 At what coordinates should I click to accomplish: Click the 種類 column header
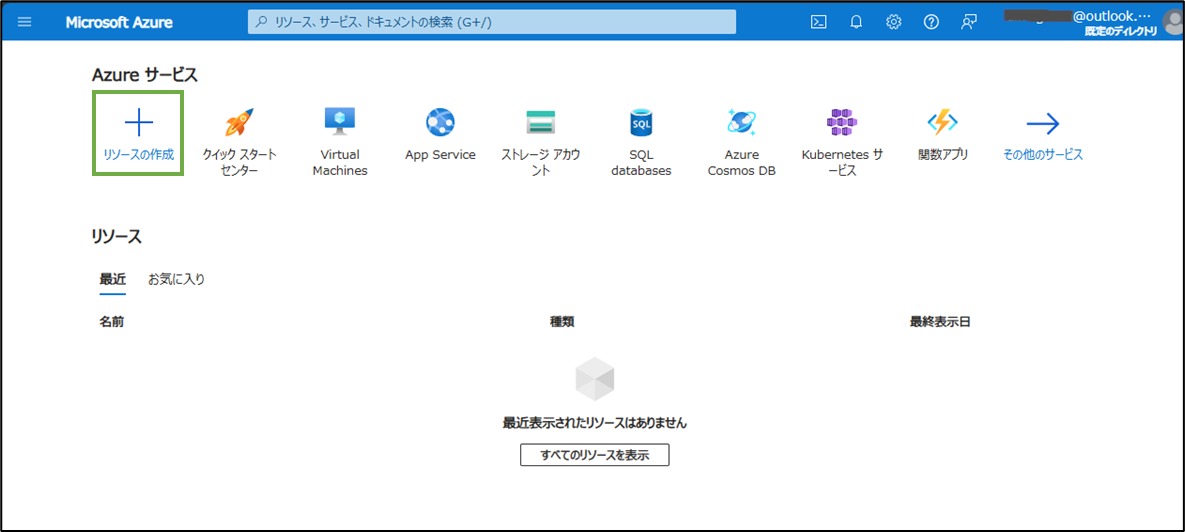click(562, 322)
